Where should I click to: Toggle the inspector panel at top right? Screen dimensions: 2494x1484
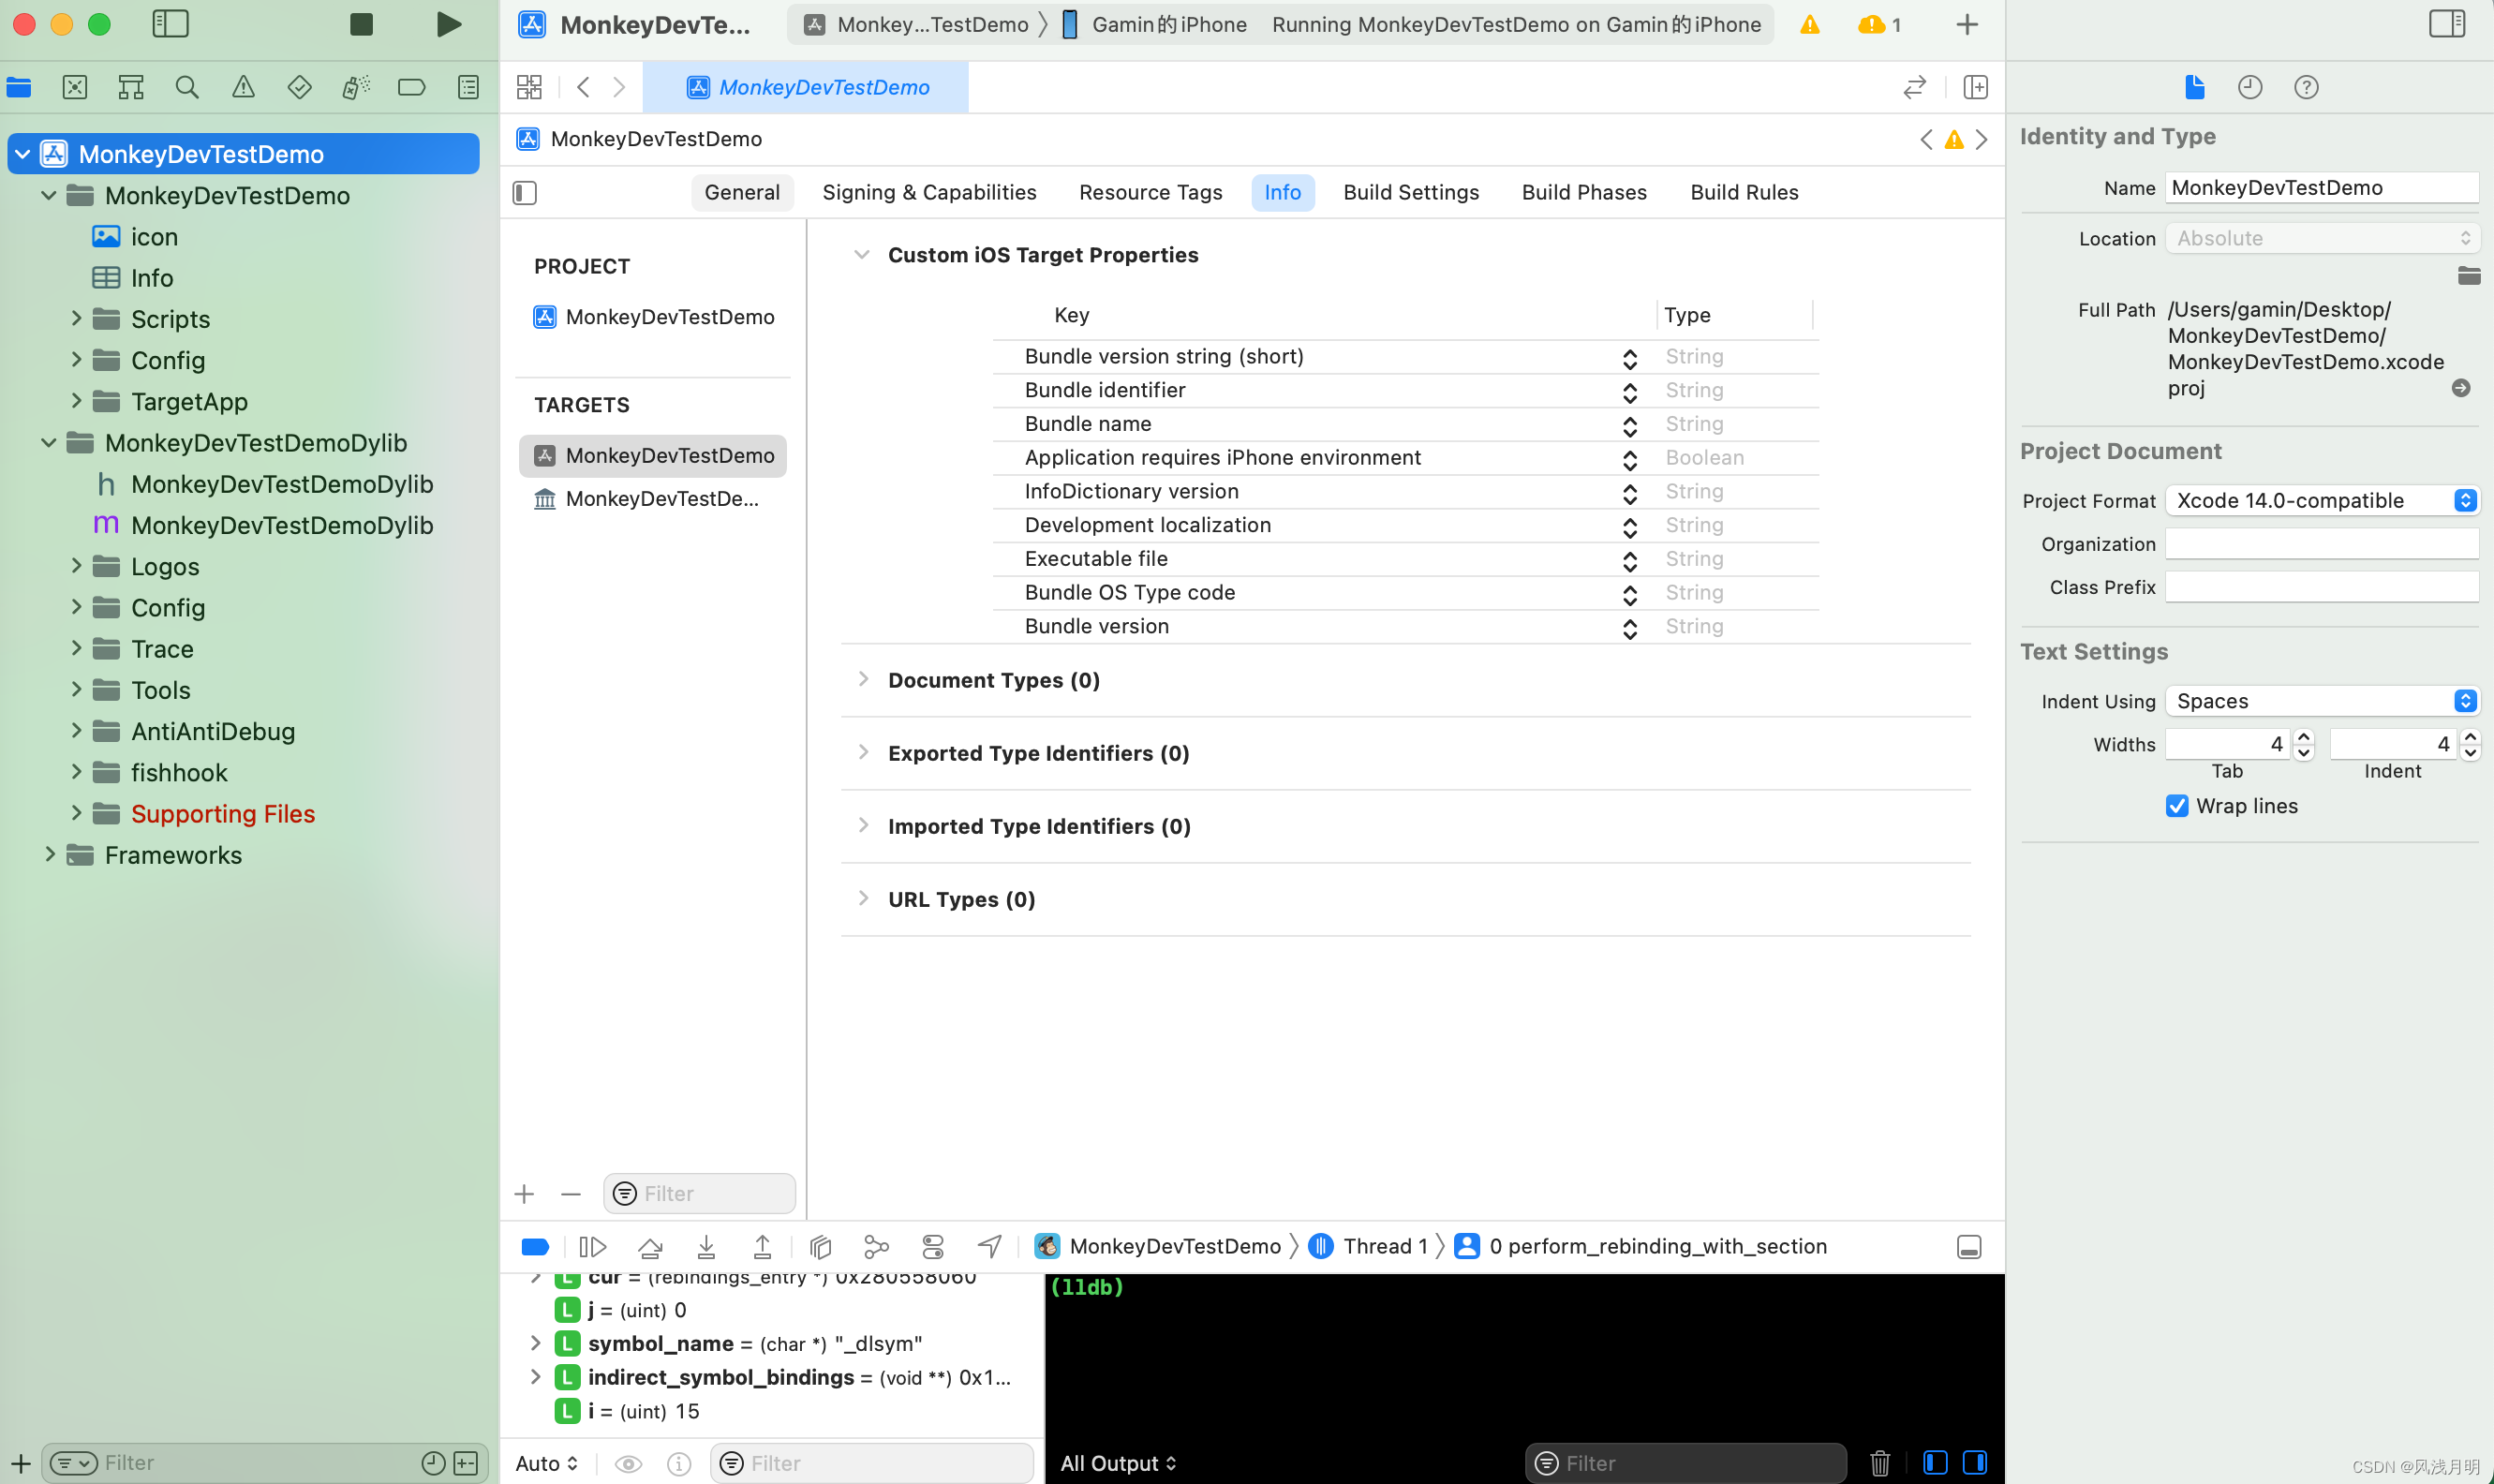tap(2446, 24)
